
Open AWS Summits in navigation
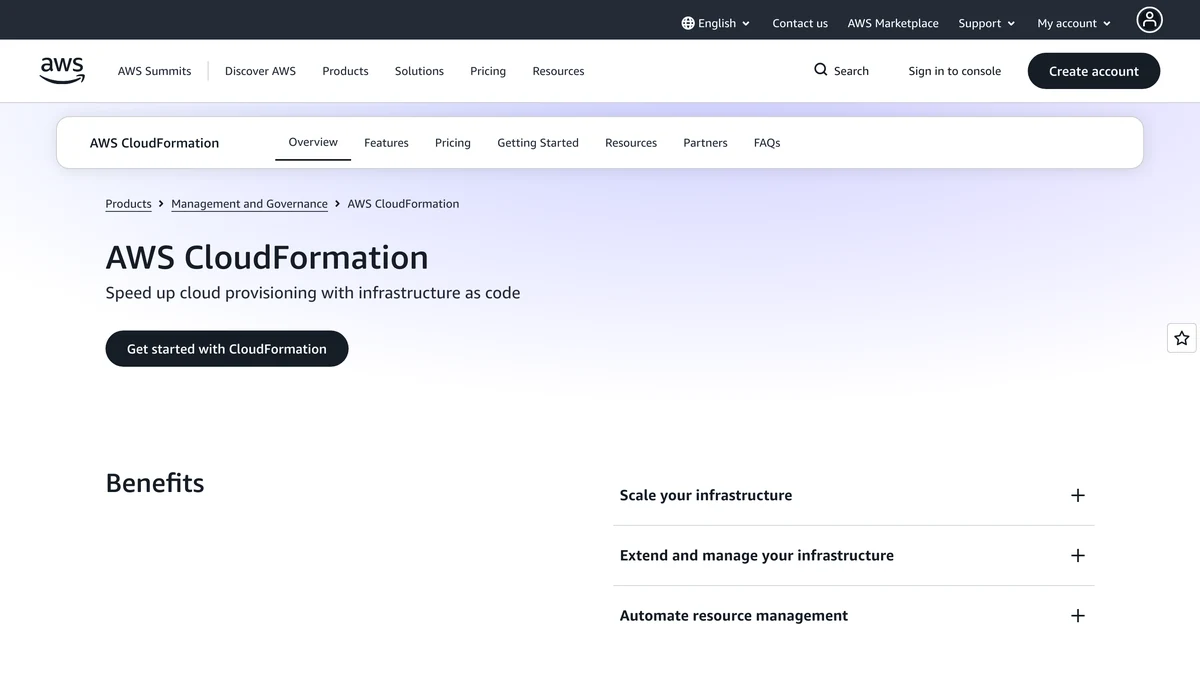click(x=154, y=71)
